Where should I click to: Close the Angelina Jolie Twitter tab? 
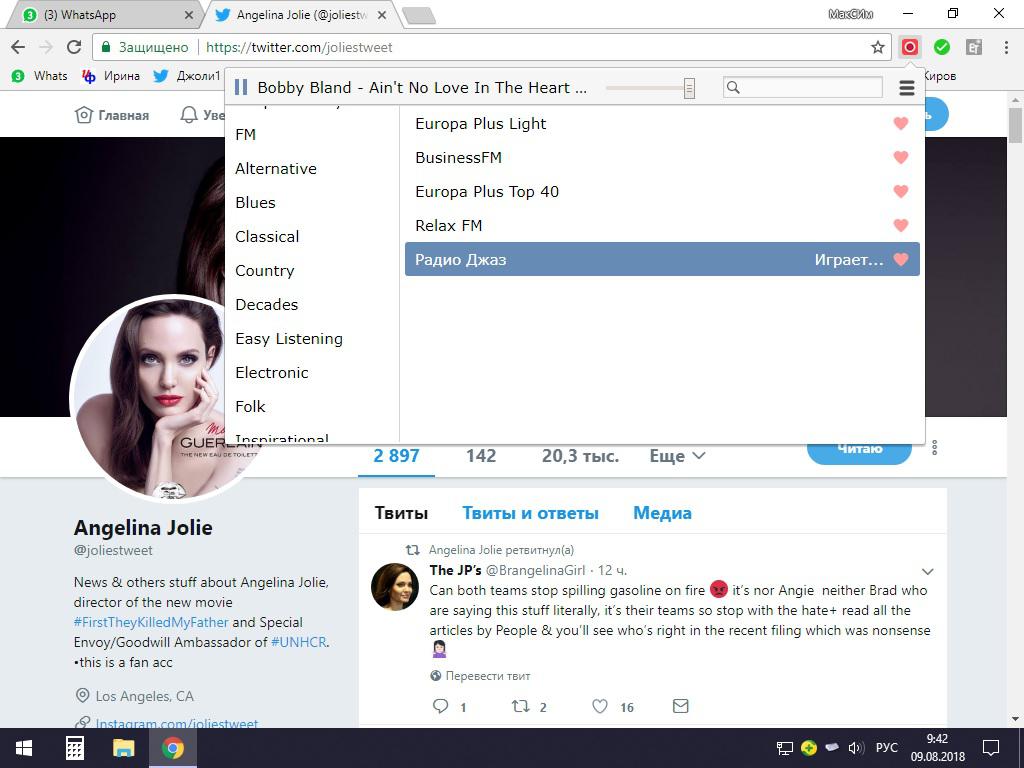pyautogui.click(x=382, y=15)
